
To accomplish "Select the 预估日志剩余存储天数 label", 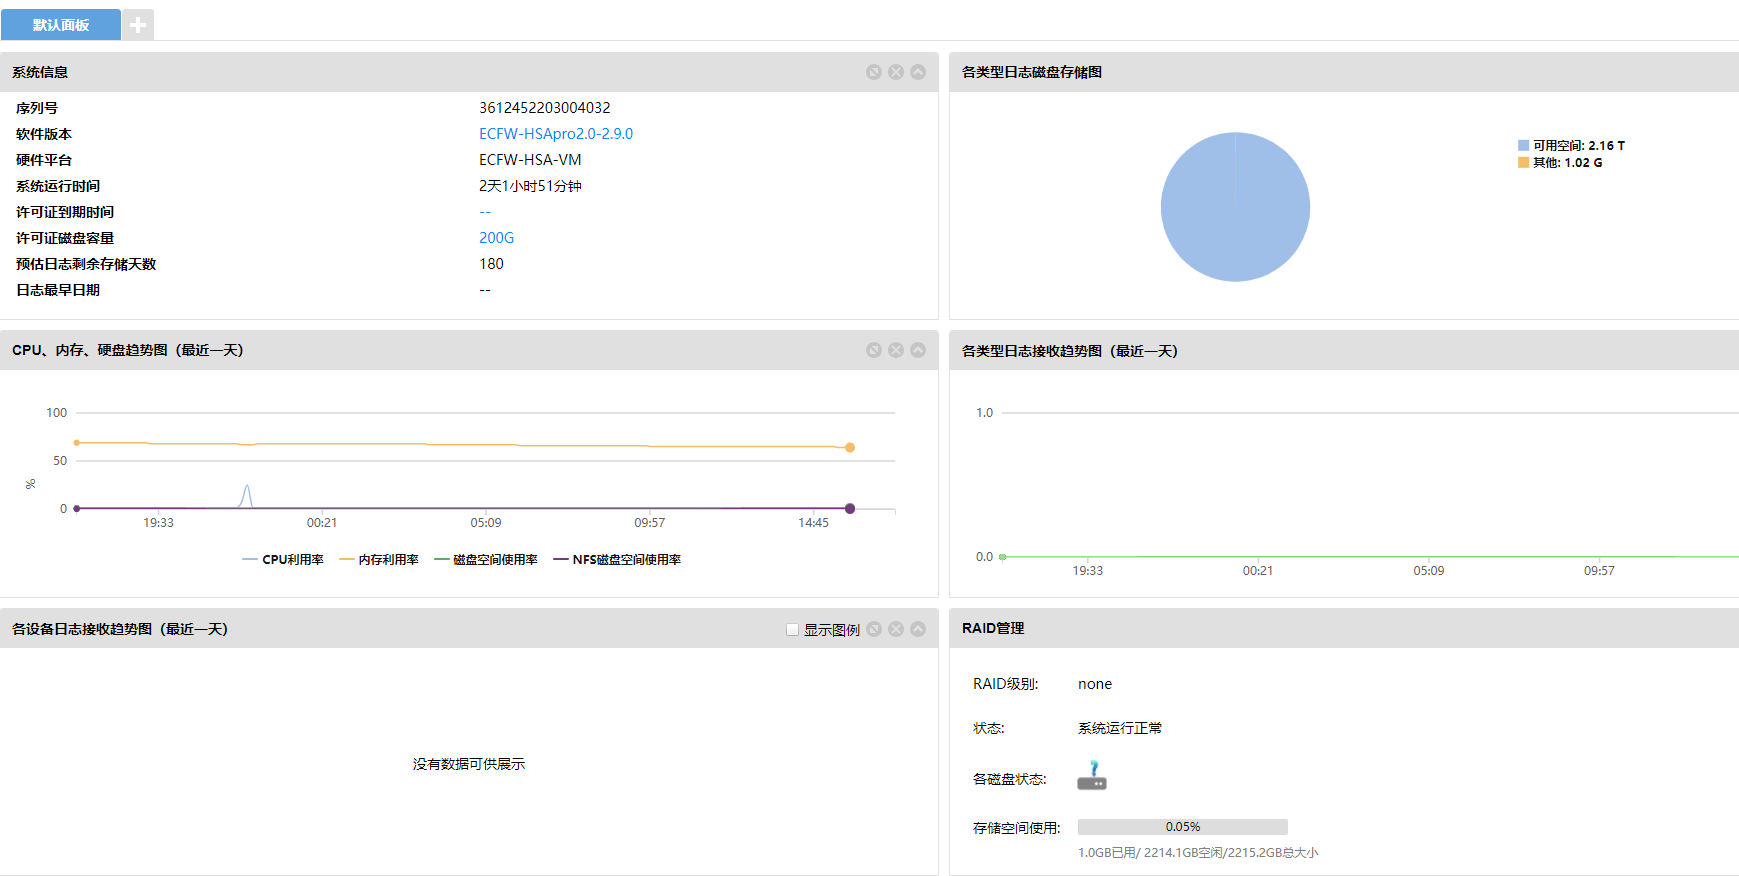I will coord(86,264).
